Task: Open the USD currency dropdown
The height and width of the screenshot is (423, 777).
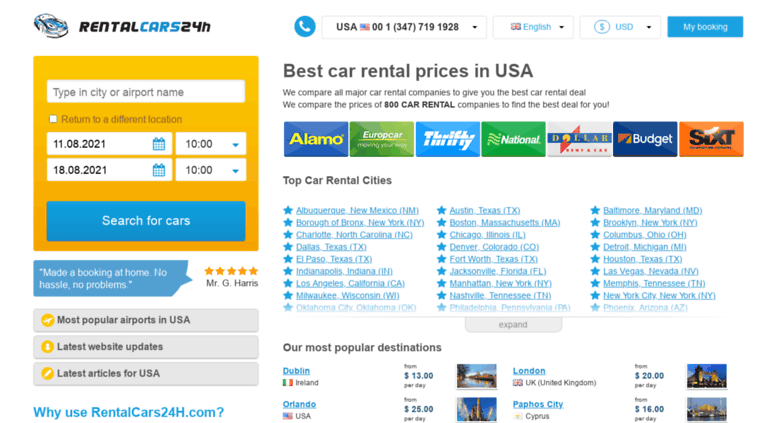Action: [620, 27]
